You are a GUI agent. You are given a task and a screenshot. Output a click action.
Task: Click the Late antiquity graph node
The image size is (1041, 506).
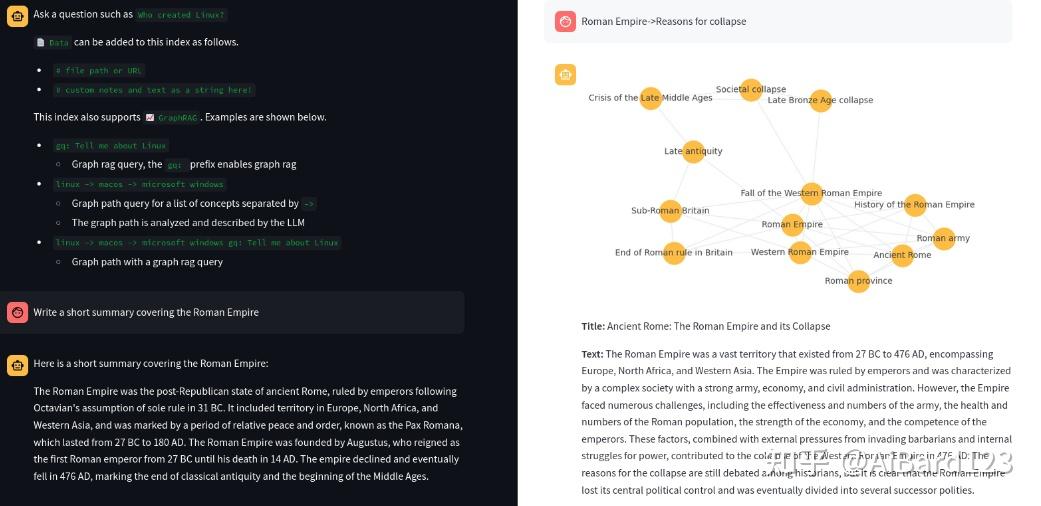(x=693, y=151)
